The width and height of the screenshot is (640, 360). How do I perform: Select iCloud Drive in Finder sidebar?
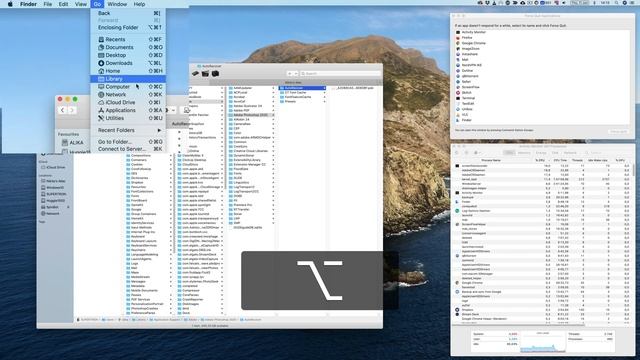coord(55,167)
